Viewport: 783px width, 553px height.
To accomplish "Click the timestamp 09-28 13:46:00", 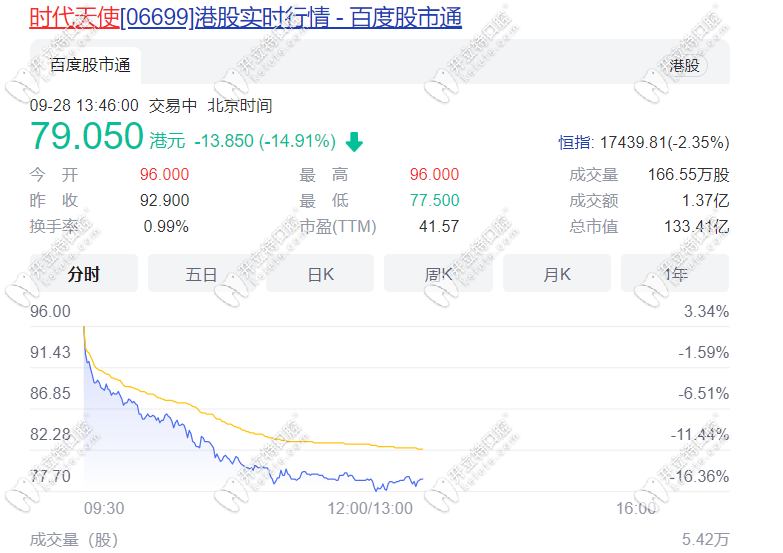I will (x=84, y=105).
